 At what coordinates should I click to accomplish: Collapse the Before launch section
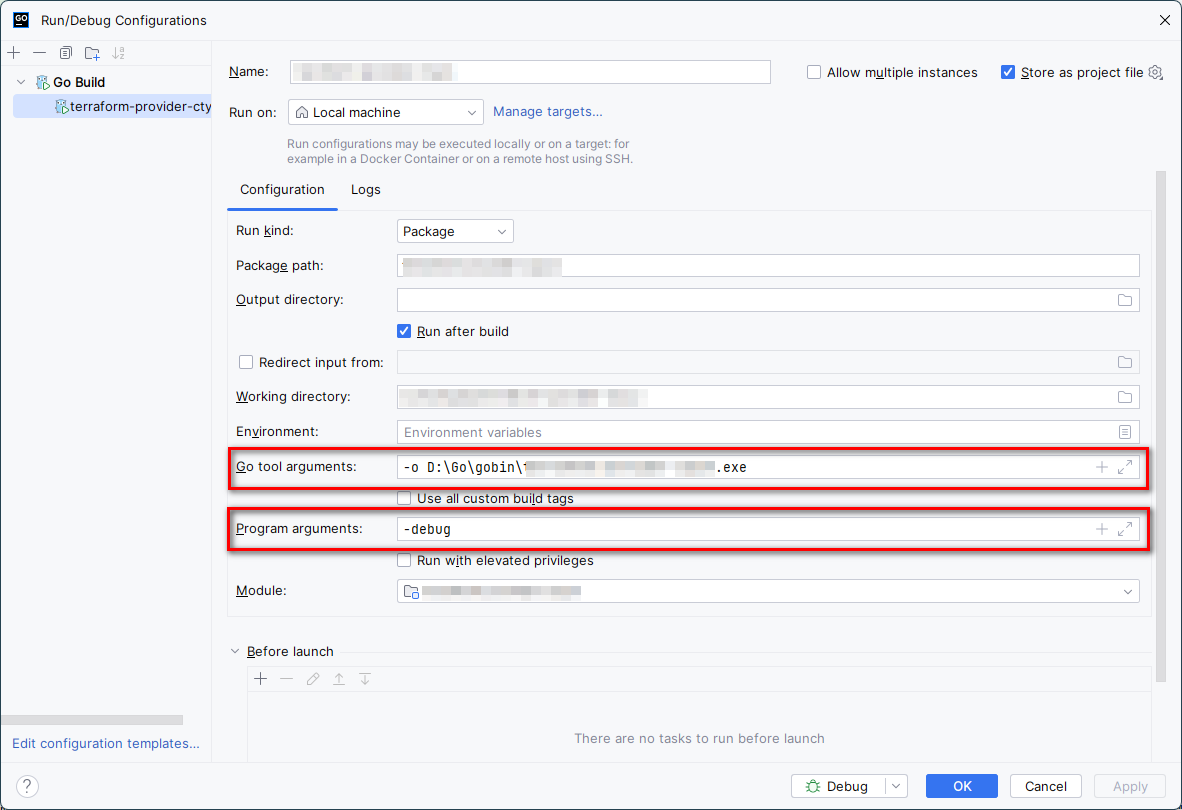pyautogui.click(x=235, y=651)
